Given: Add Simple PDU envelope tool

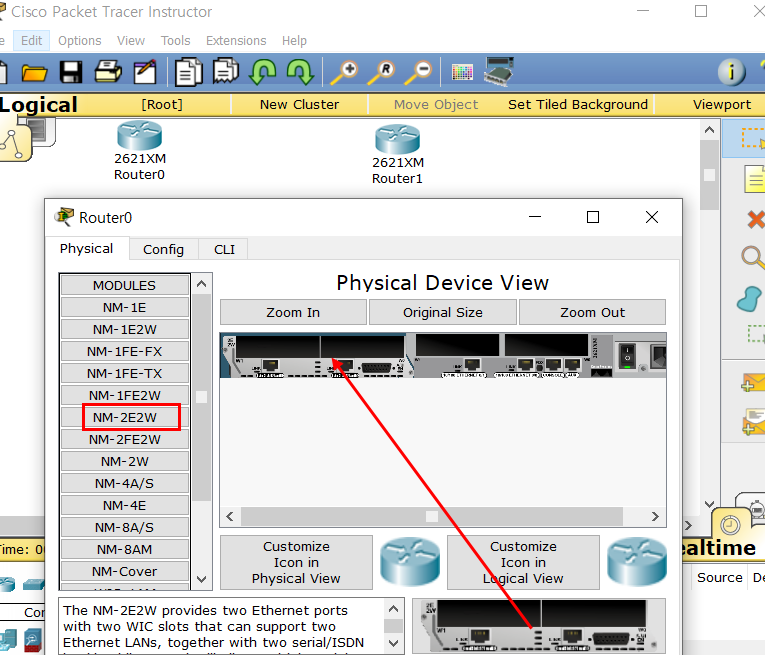Looking at the screenshot, I should tap(753, 381).
